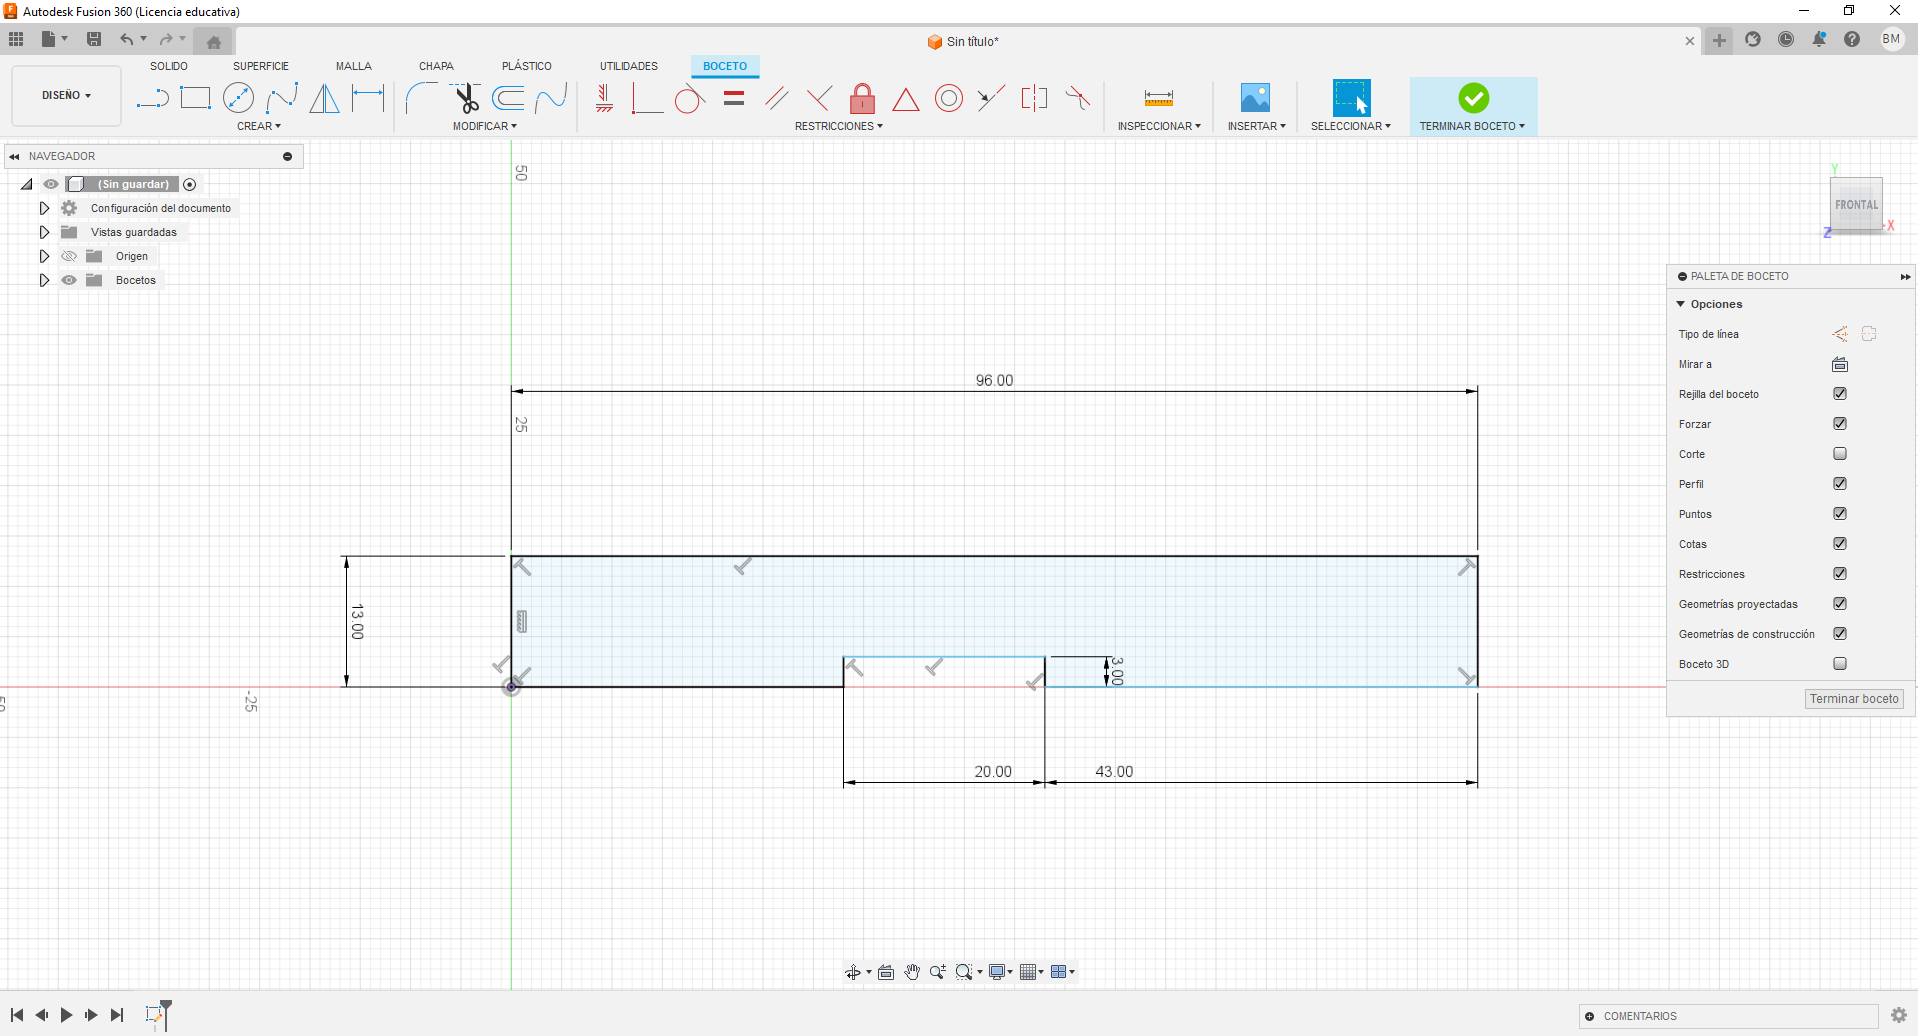Select the Trim scissors tool
Image resolution: width=1918 pixels, height=1036 pixels.
(x=465, y=98)
